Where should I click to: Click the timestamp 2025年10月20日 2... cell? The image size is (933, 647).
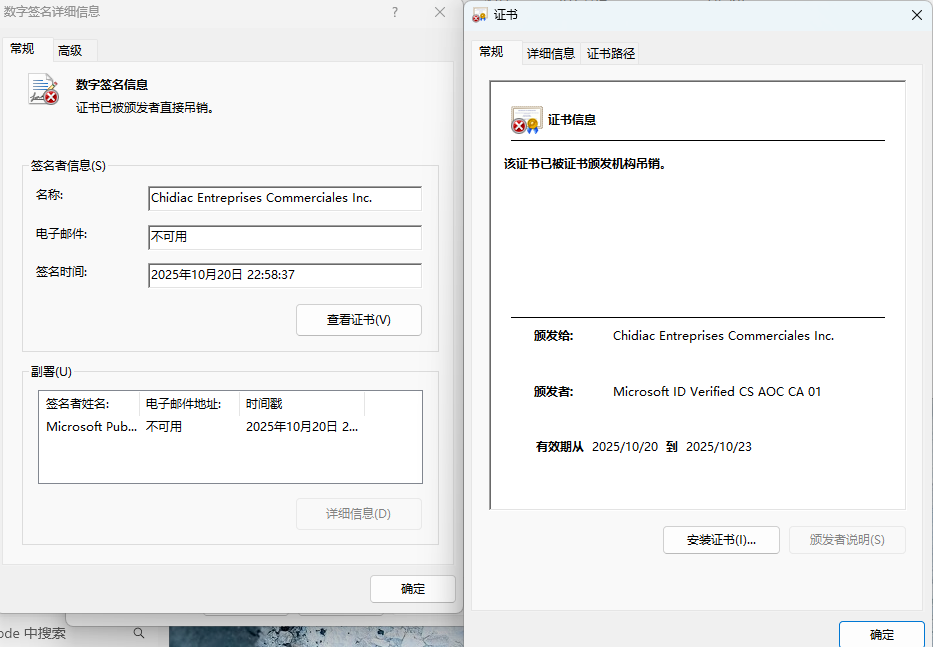click(302, 427)
